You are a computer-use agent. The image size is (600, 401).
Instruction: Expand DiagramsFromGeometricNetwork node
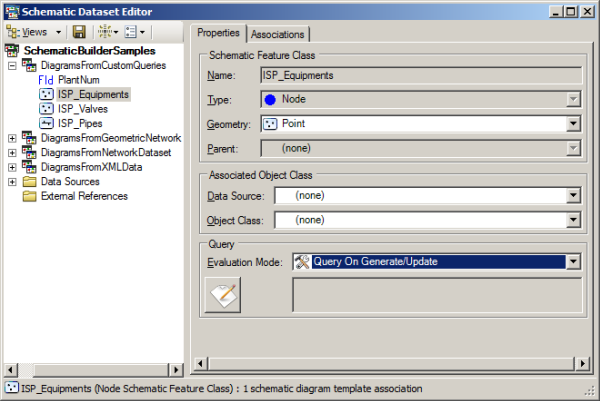click(12, 138)
